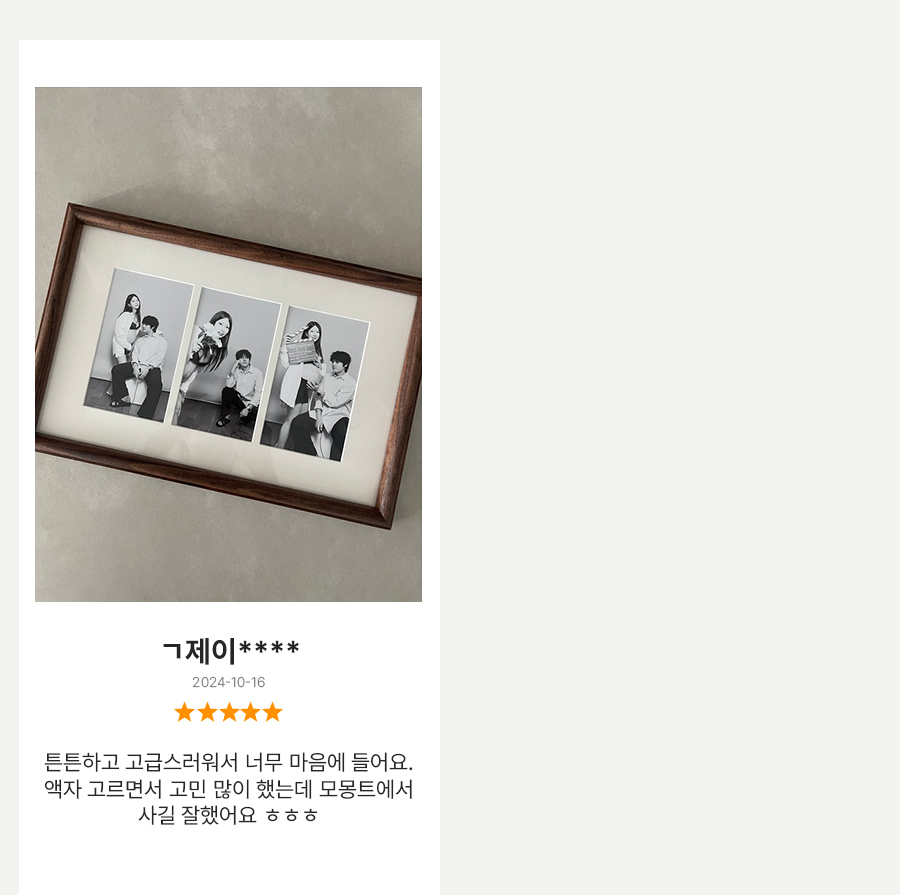This screenshot has width=900, height=895.
Task: Click the clapperboard held in right photo
Action: point(299,352)
